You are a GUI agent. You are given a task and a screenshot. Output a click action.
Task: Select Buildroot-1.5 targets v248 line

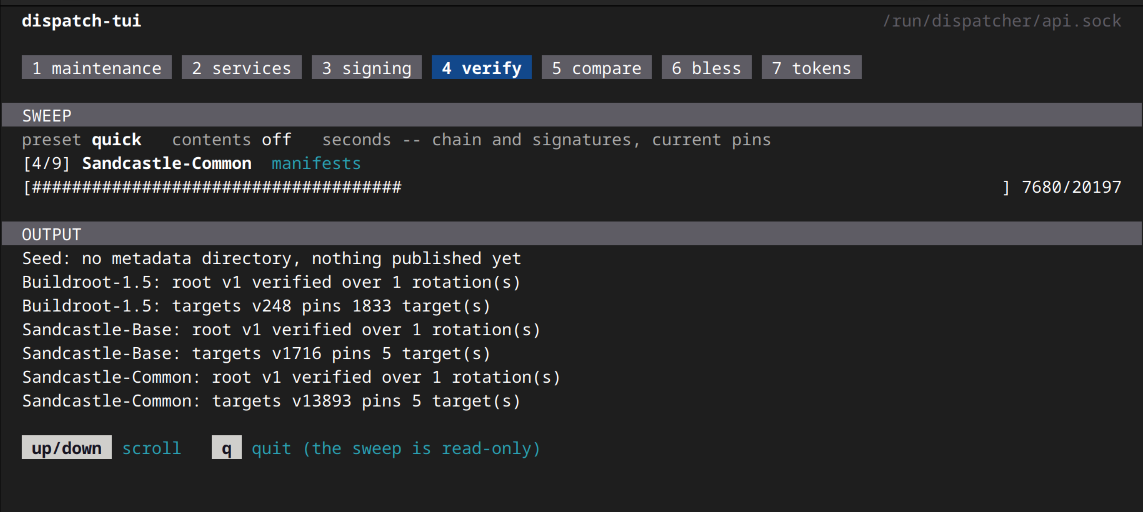(257, 306)
